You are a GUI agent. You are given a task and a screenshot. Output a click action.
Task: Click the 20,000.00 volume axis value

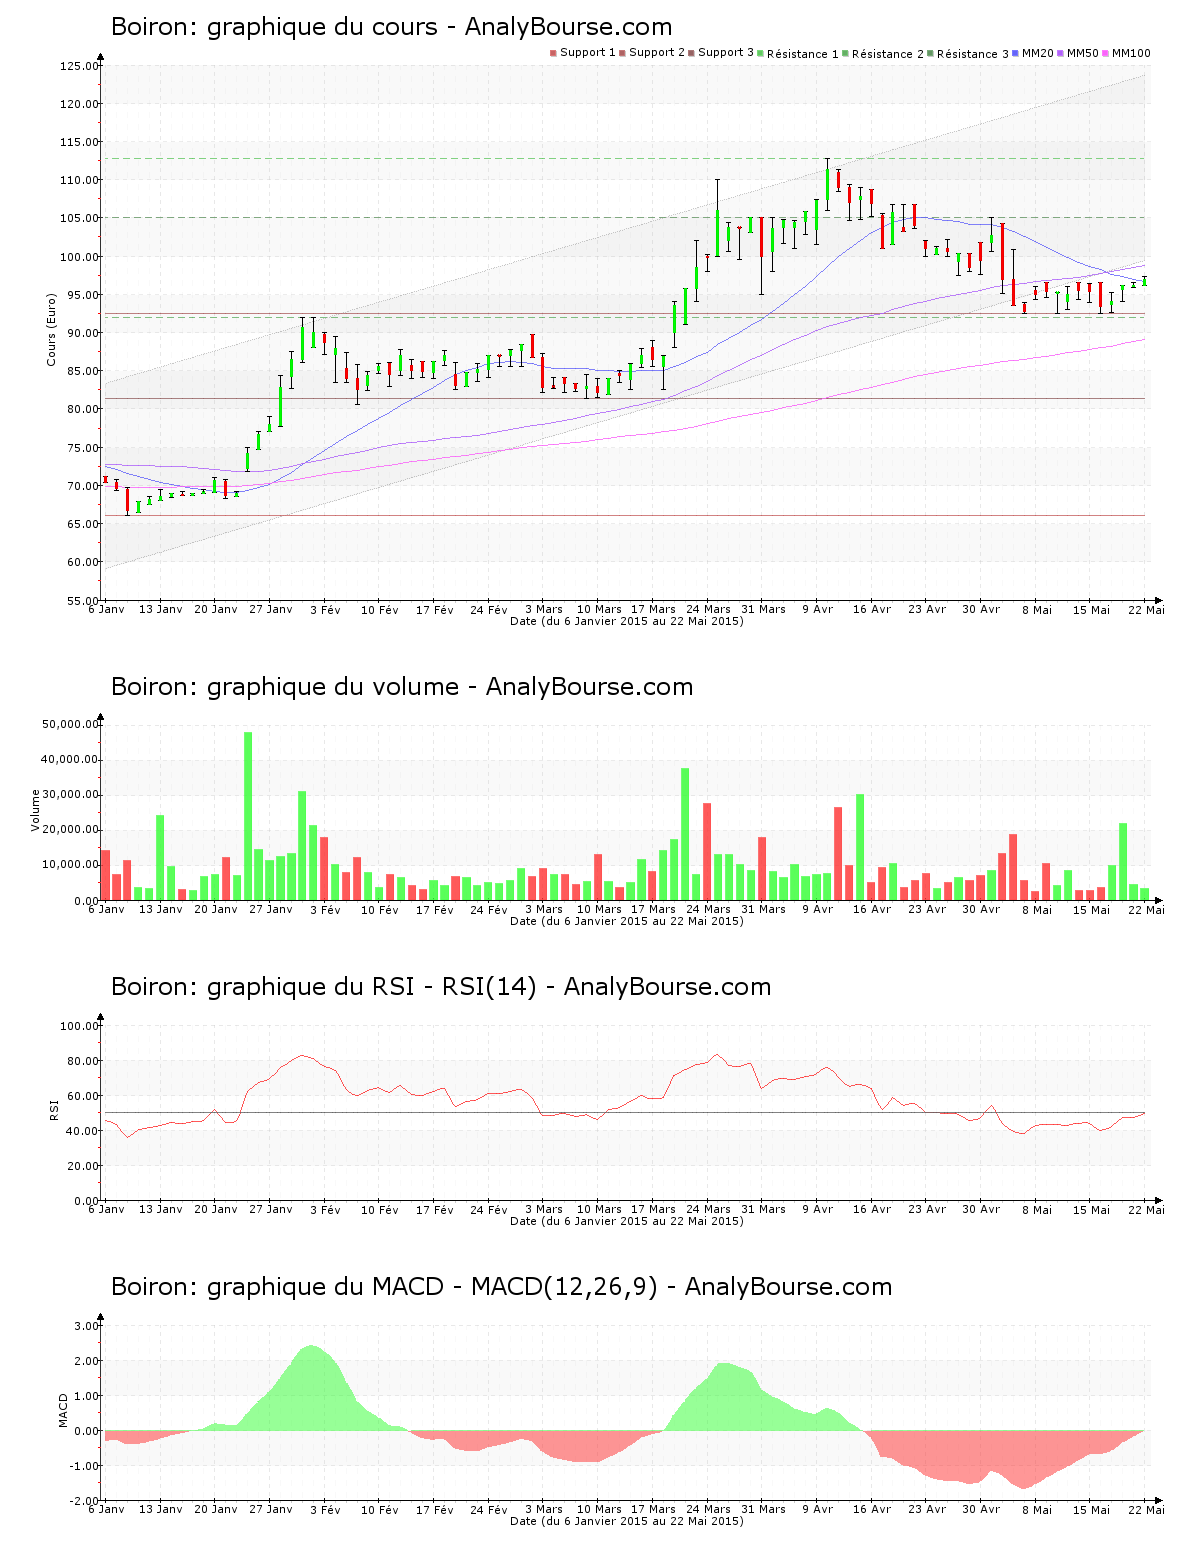click(x=70, y=830)
